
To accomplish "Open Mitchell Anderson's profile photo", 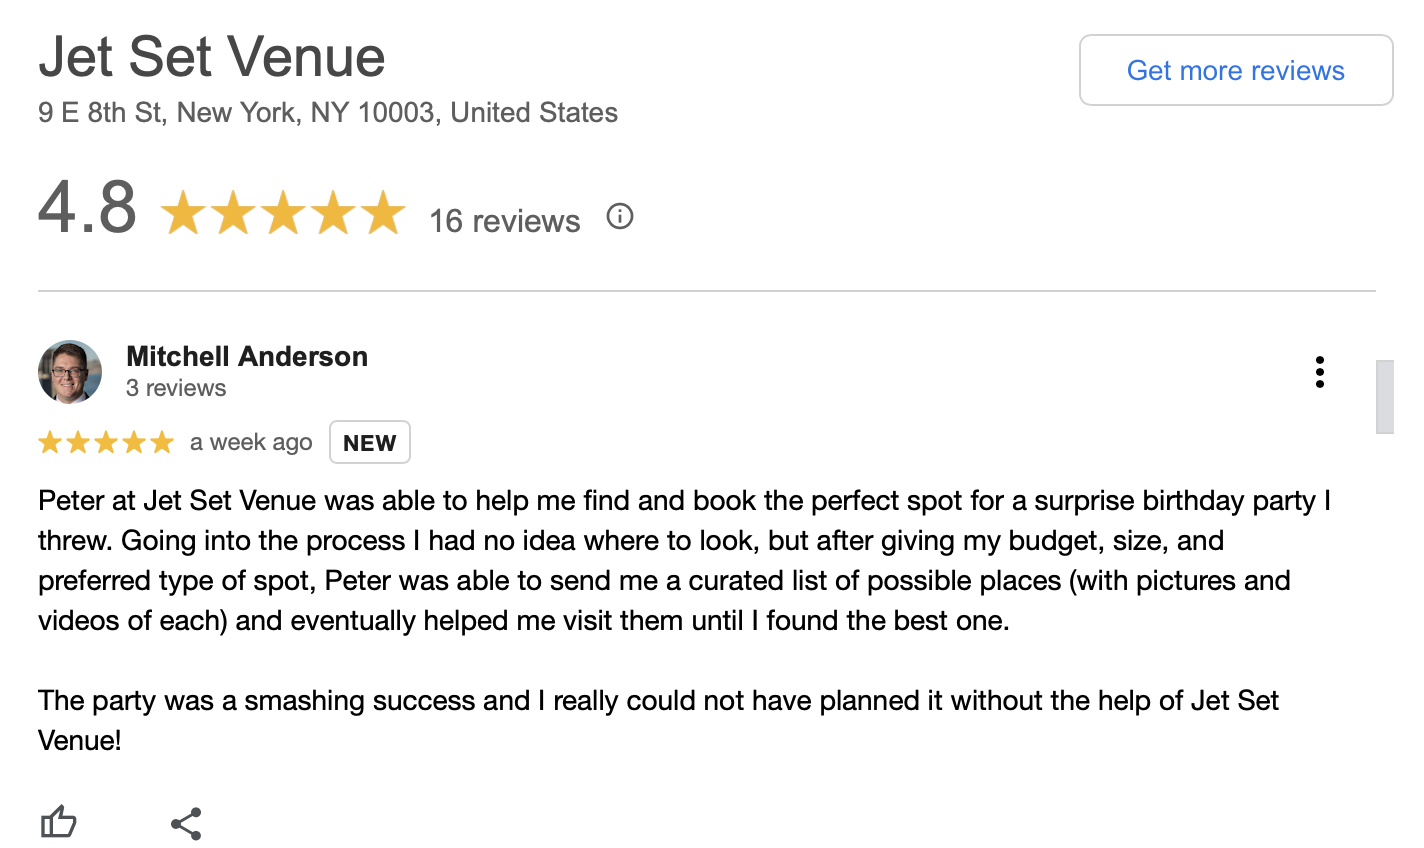I will click(70, 372).
